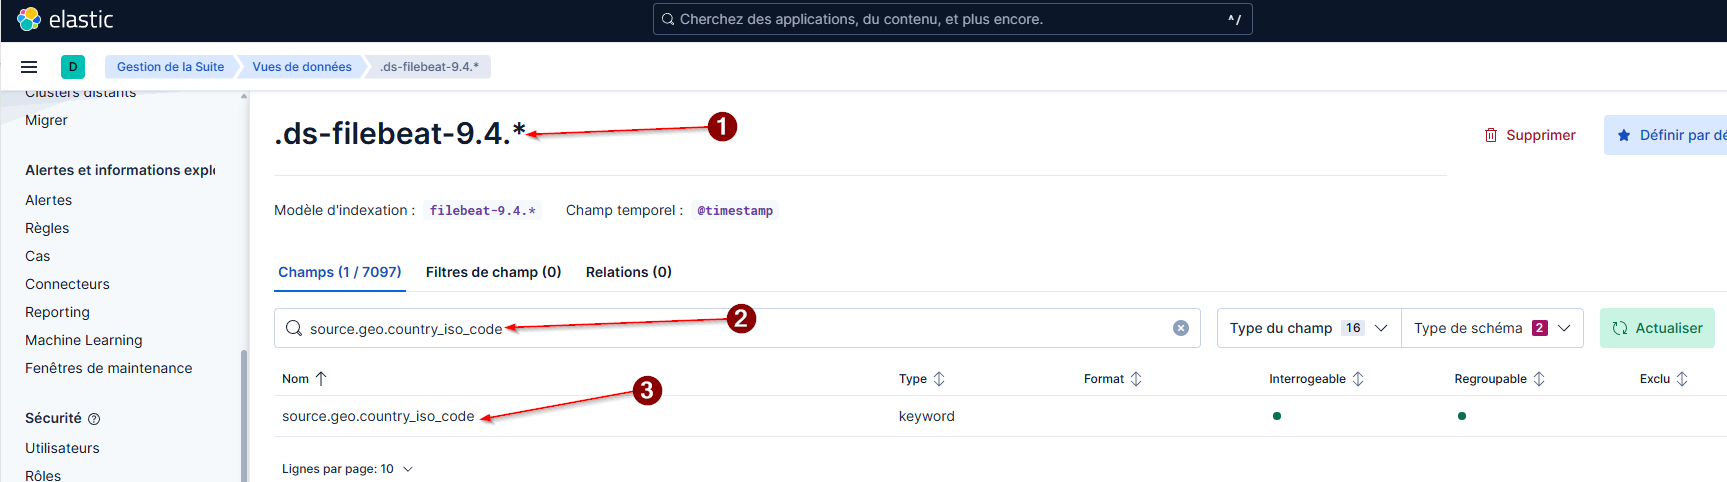The width and height of the screenshot is (1727, 482).
Task: Go to Gestion de la Suite breadcrumb
Action: 170,67
